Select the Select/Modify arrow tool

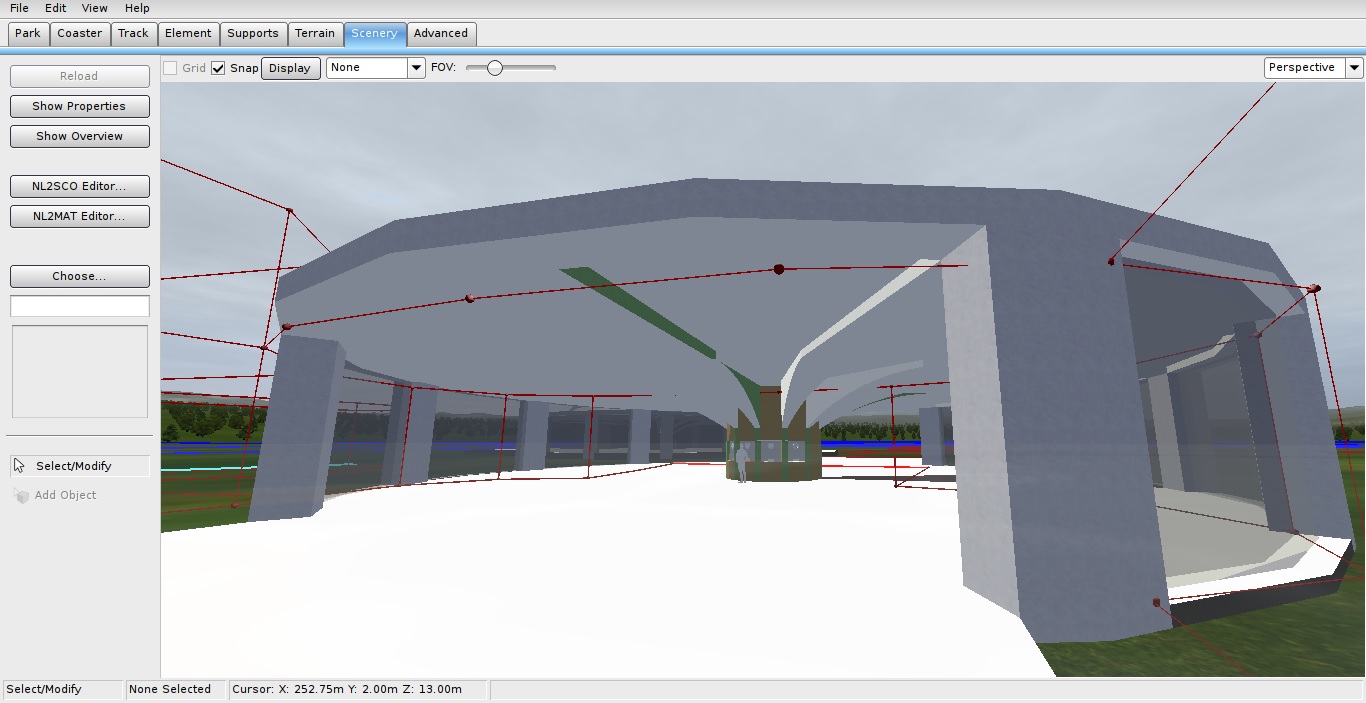coord(20,466)
